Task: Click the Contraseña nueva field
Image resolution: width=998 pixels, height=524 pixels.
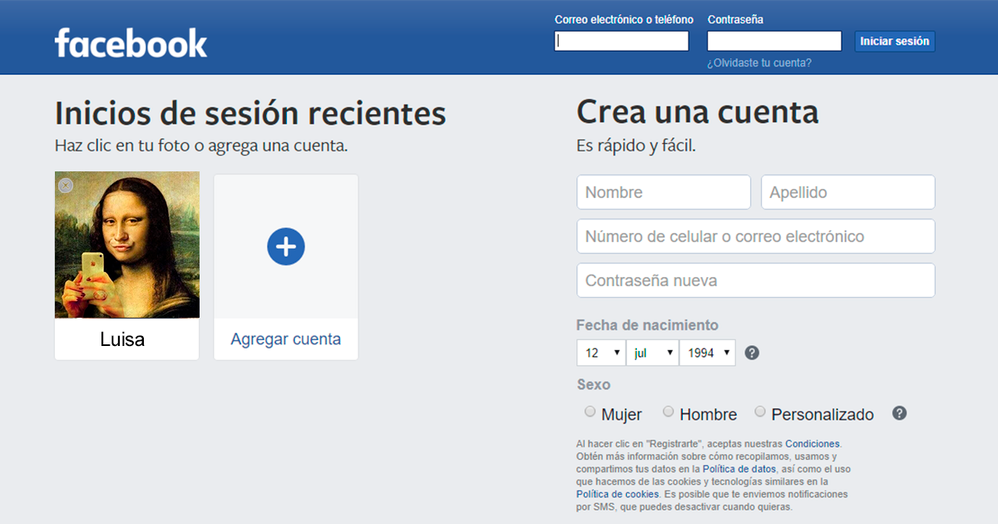Action: point(756,280)
